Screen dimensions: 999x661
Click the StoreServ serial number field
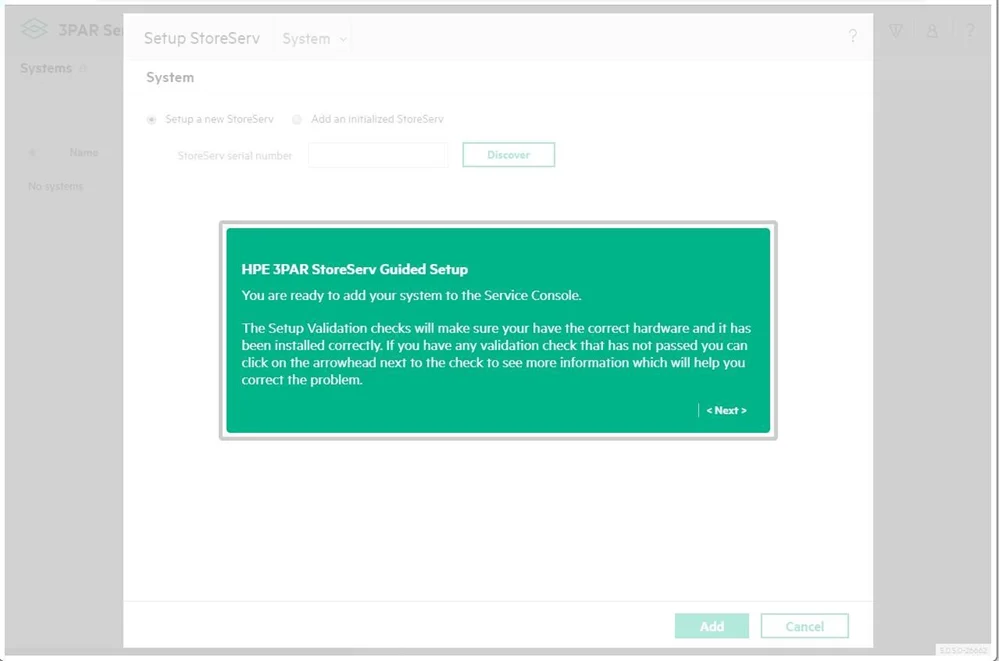[378, 155]
